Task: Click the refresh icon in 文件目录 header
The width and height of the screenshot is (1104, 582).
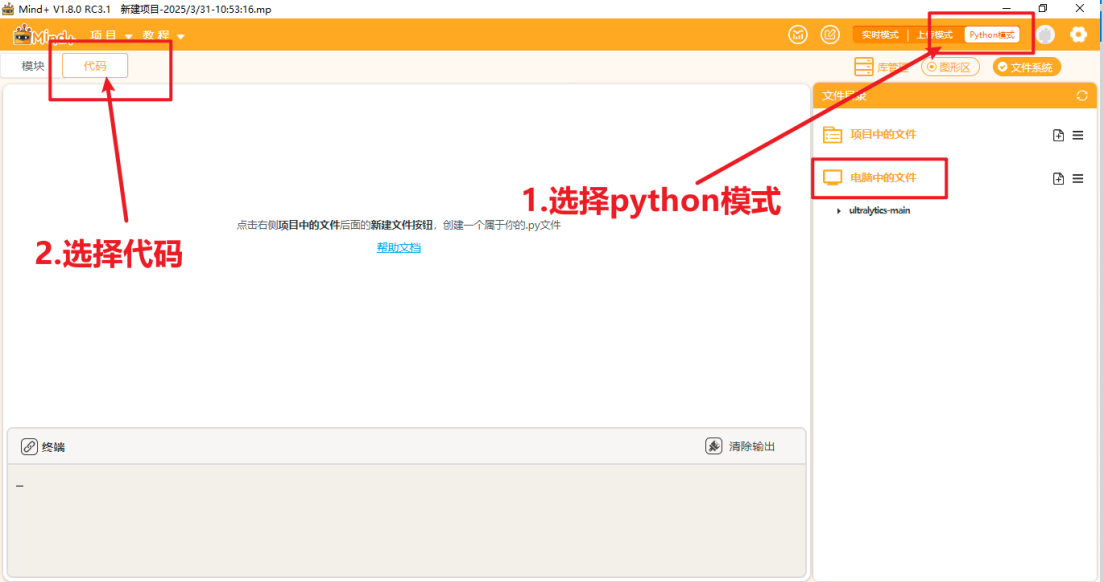Action: click(x=1082, y=96)
